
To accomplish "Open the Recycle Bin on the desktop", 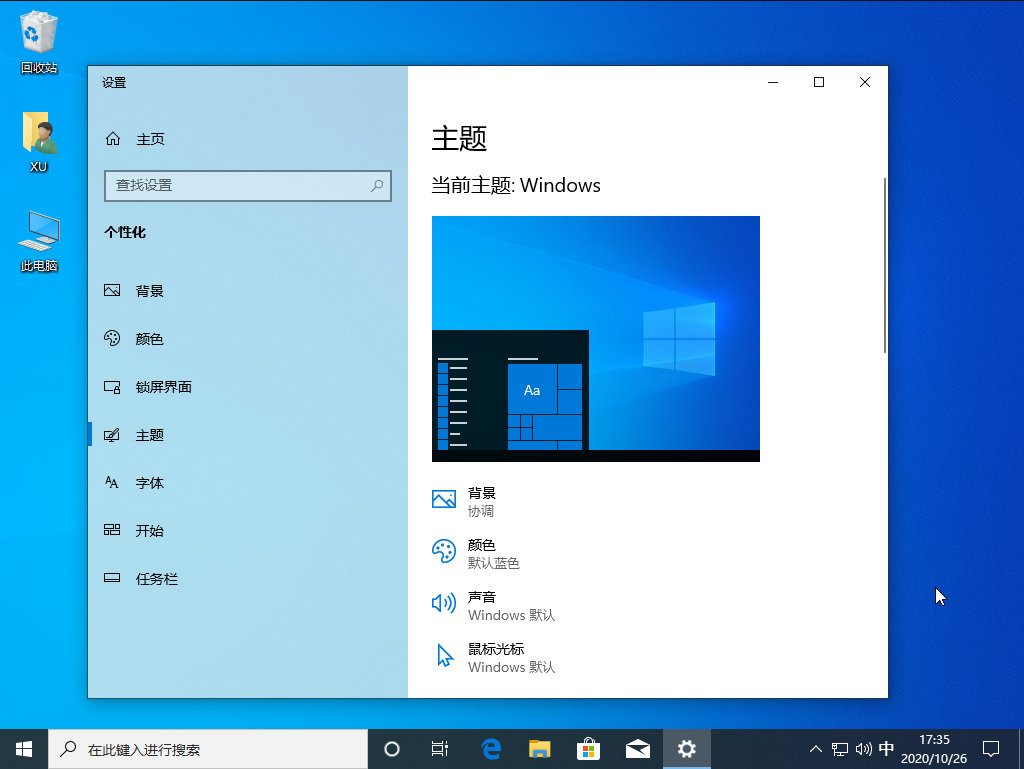I will [x=37, y=30].
